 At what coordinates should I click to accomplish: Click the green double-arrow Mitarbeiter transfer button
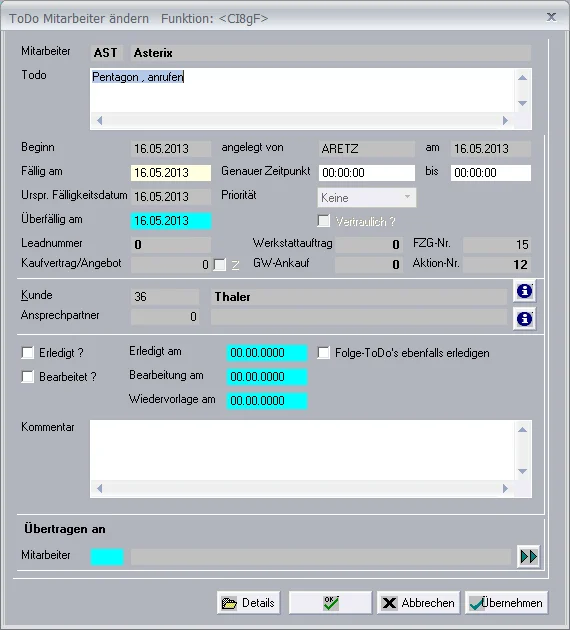pyautogui.click(x=528, y=556)
